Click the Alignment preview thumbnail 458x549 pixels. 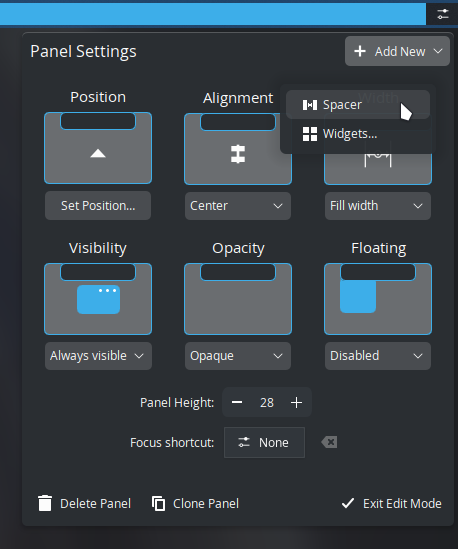click(238, 148)
